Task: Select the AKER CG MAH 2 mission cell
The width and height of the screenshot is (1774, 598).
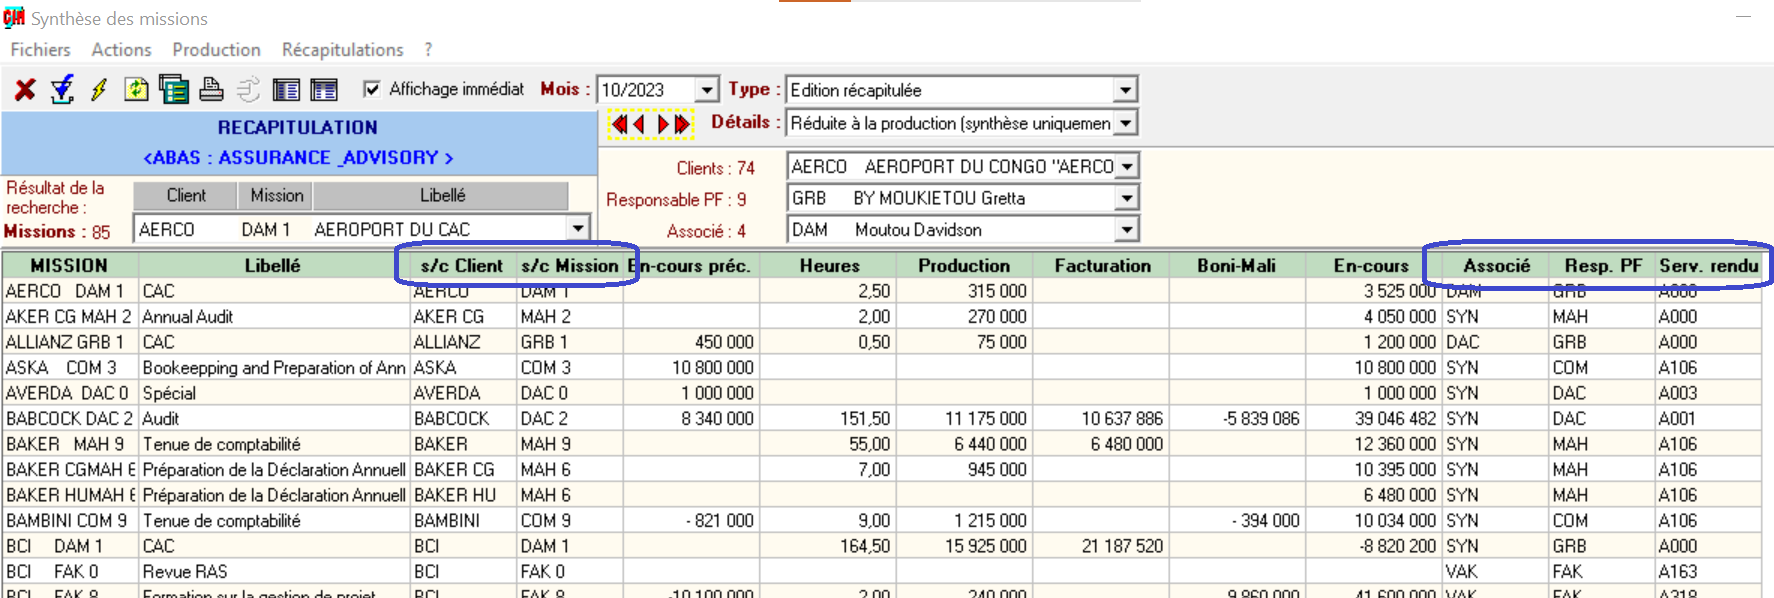Action: coord(70,317)
